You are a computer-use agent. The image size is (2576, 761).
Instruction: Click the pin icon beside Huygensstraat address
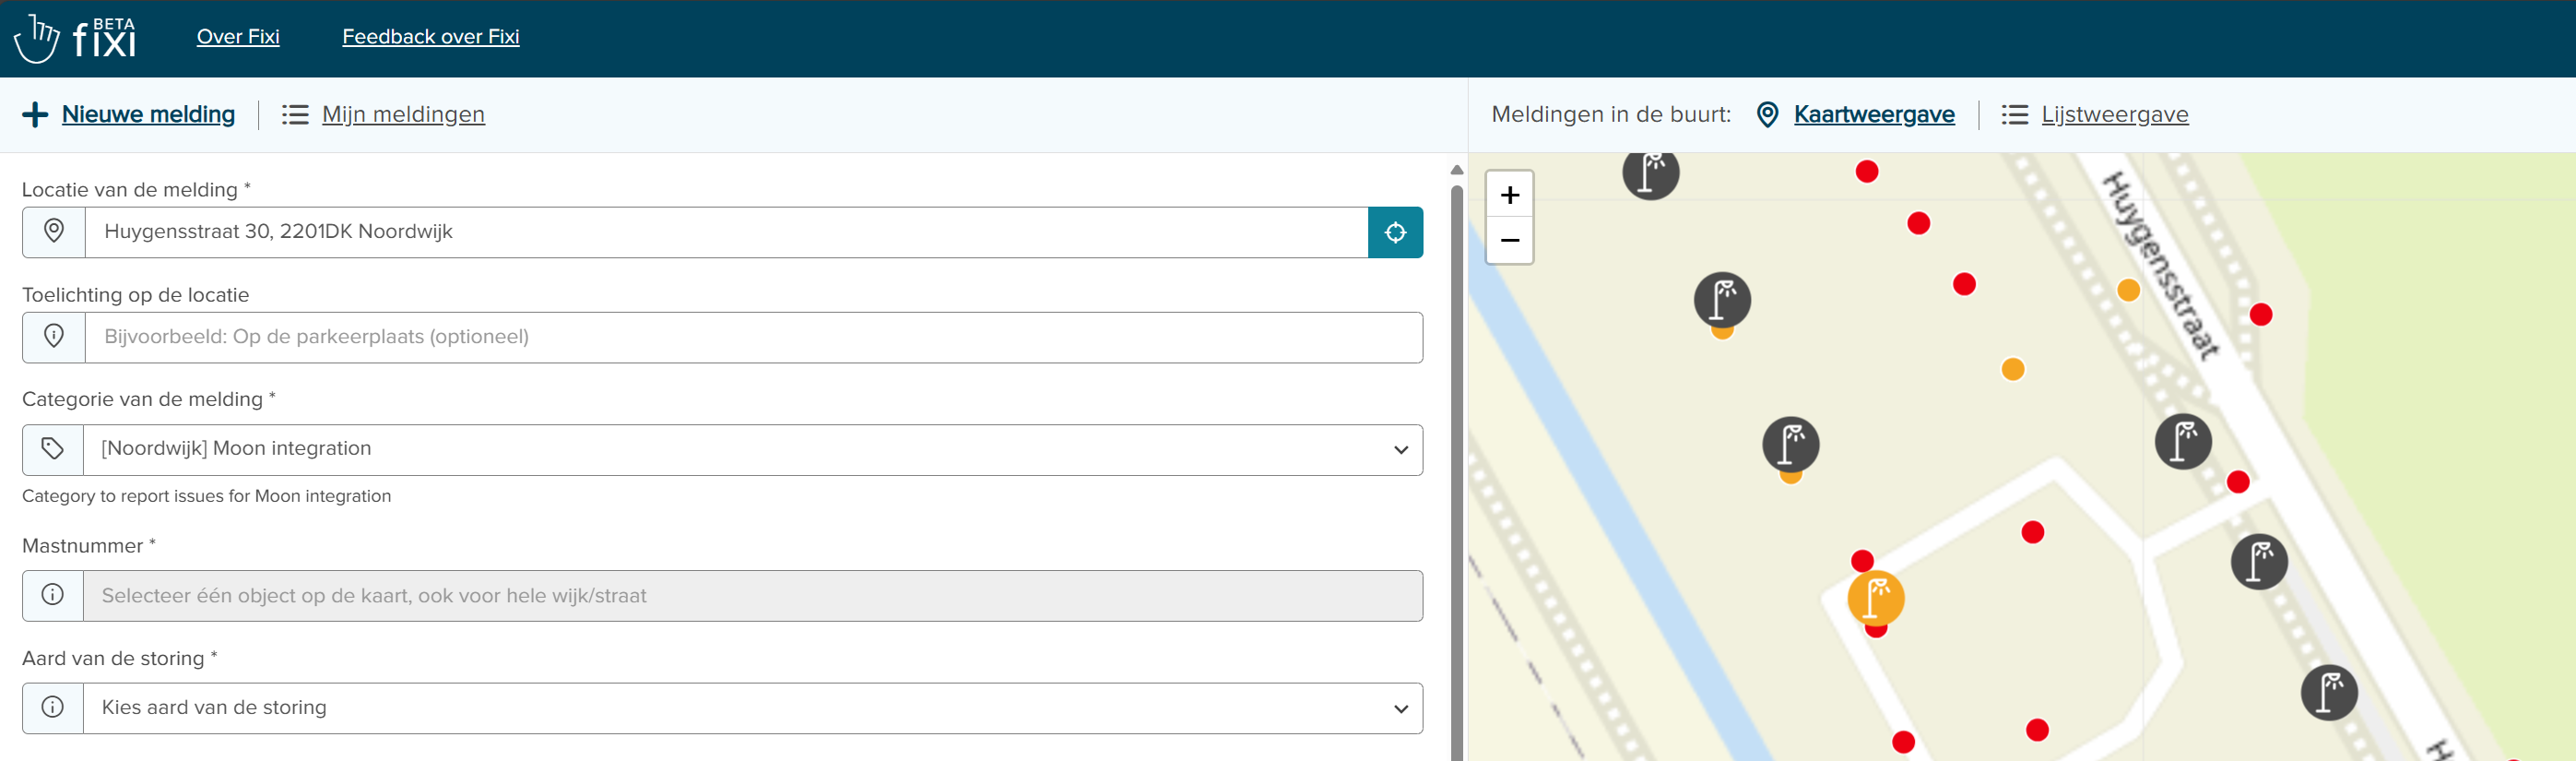tap(54, 232)
